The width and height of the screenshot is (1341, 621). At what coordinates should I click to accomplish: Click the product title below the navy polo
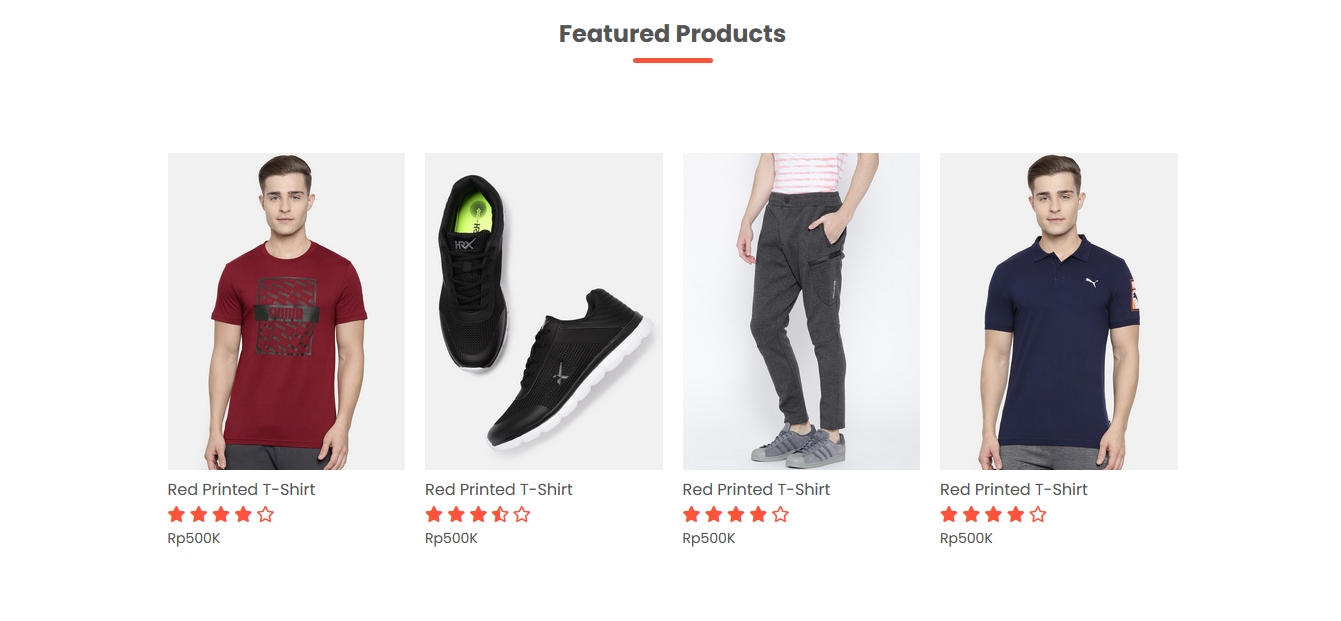[x=1013, y=490]
